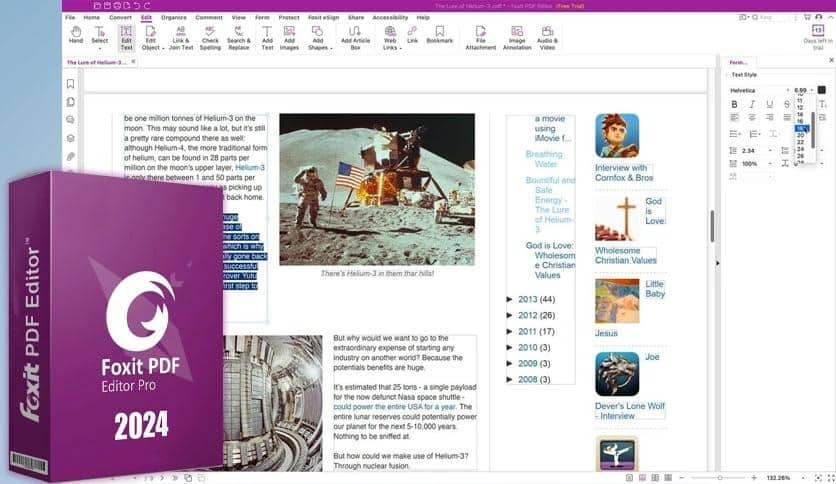The image size is (836, 484).
Task: Toggle Bold in Text Style panel
Action: pos(734,104)
